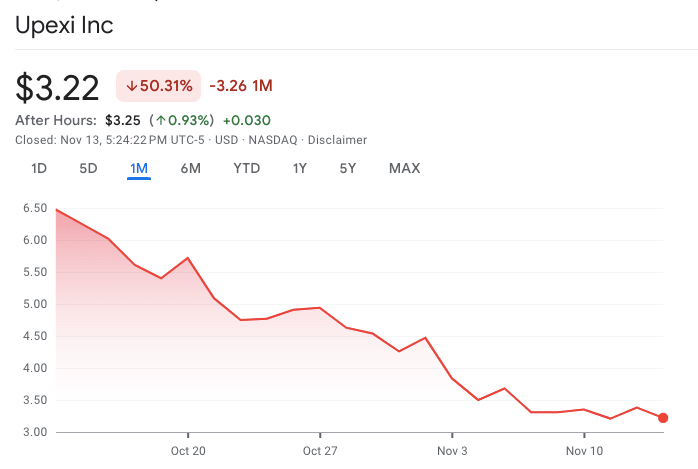Open the Disclaimer link
Image resolution: width=698 pixels, height=469 pixels.
337,140
